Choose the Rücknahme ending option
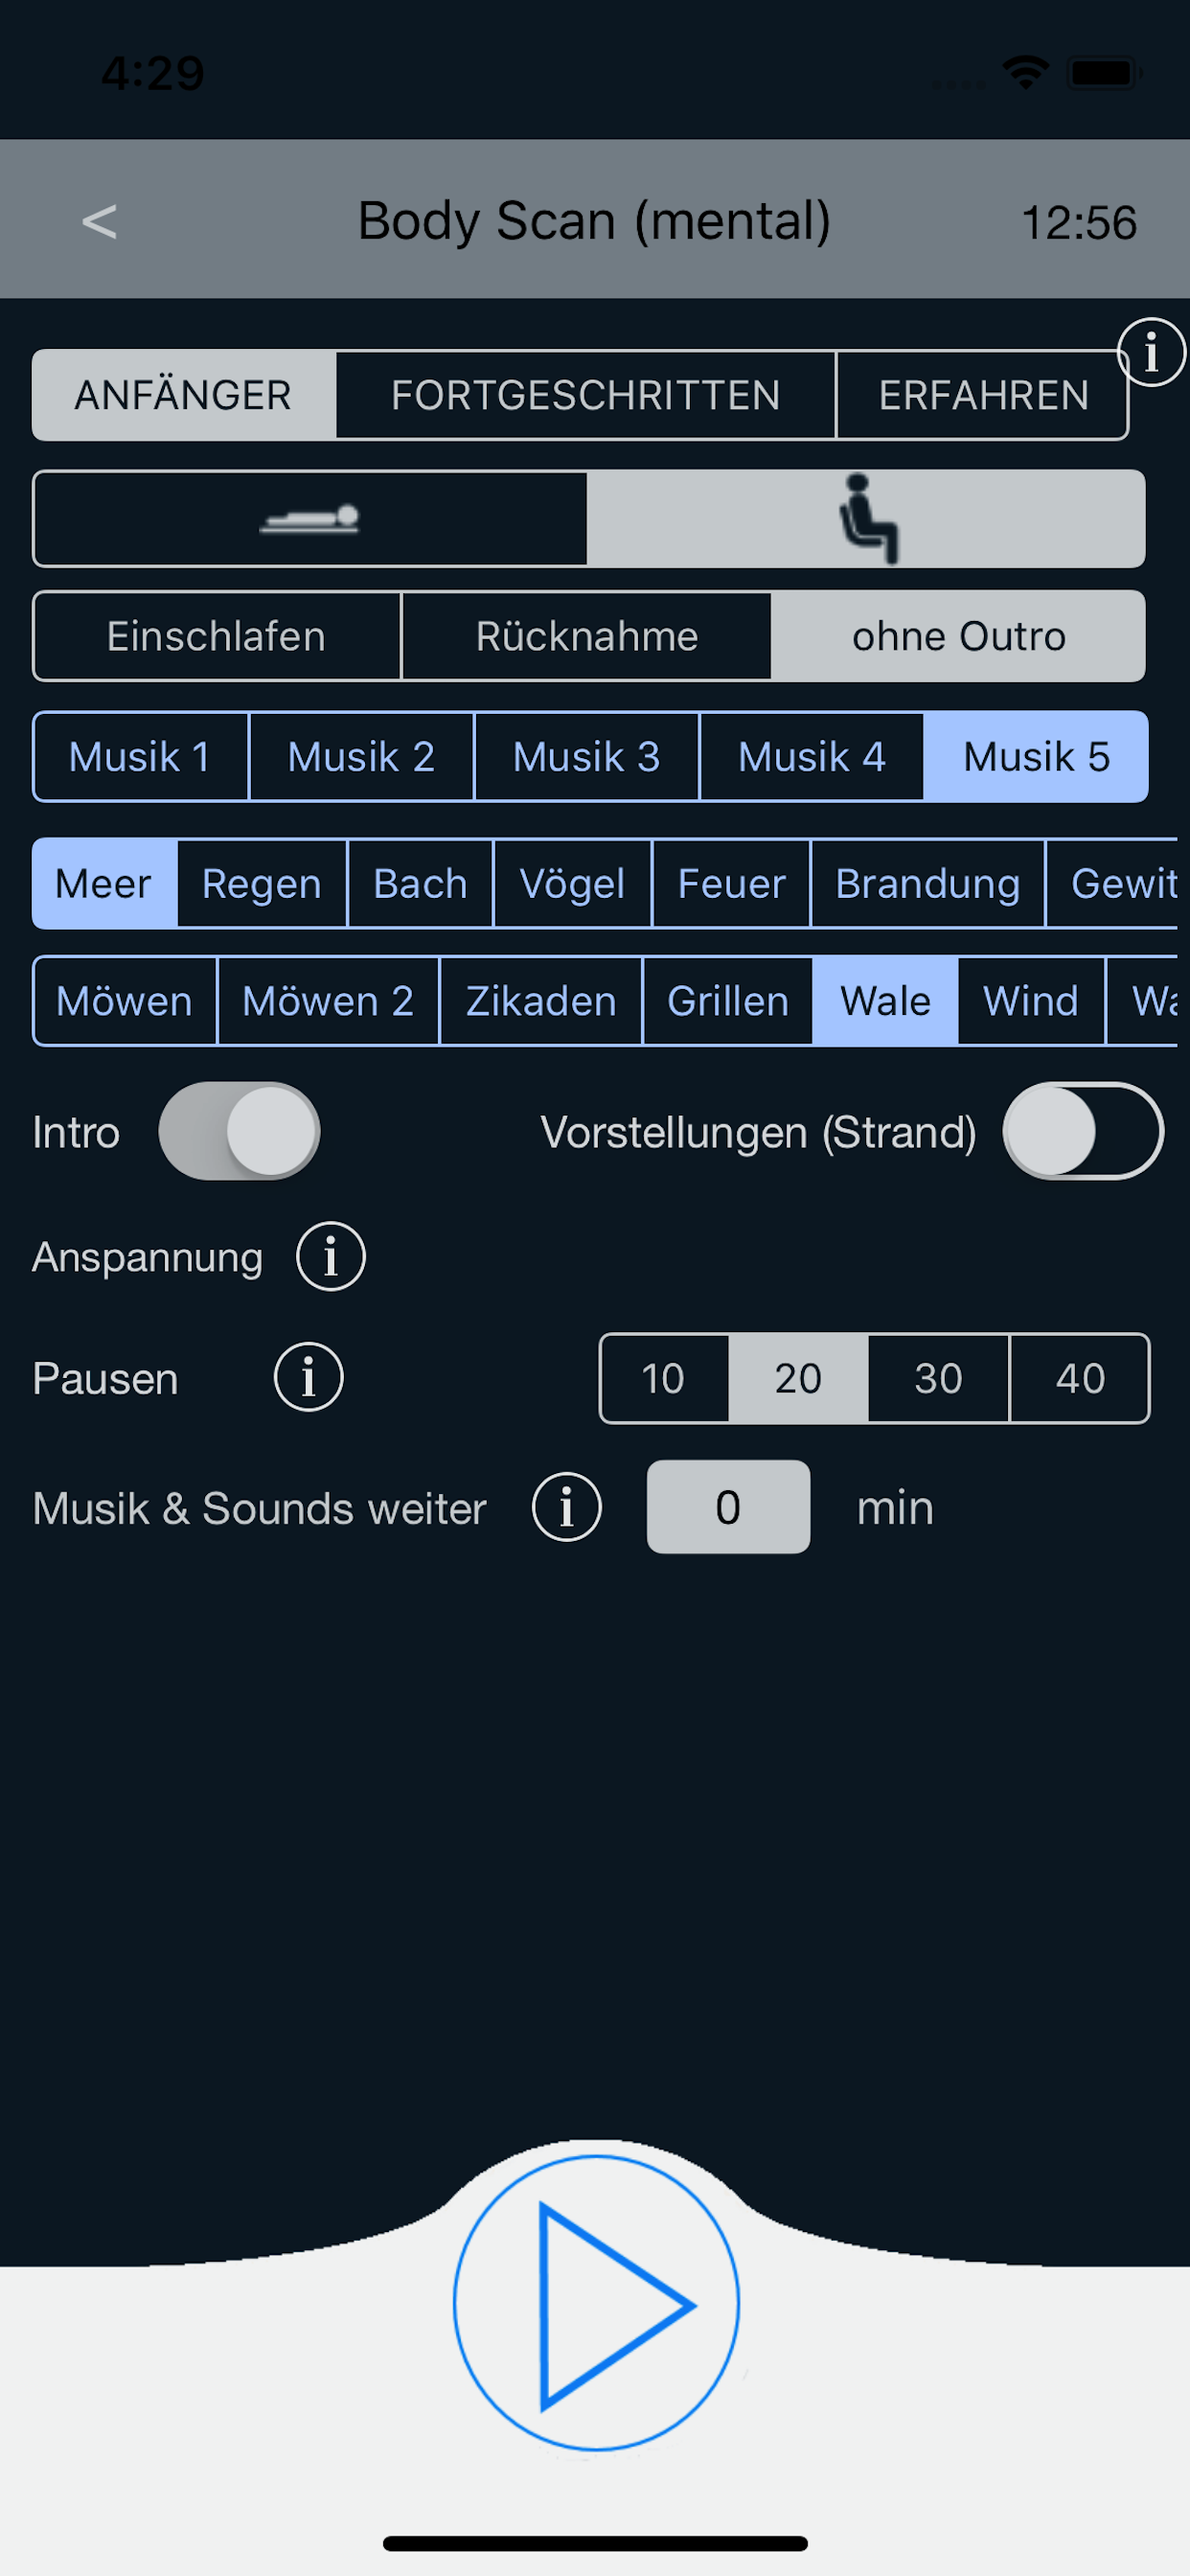The width and height of the screenshot is (1190, 2576). click(x=586, y=636)
